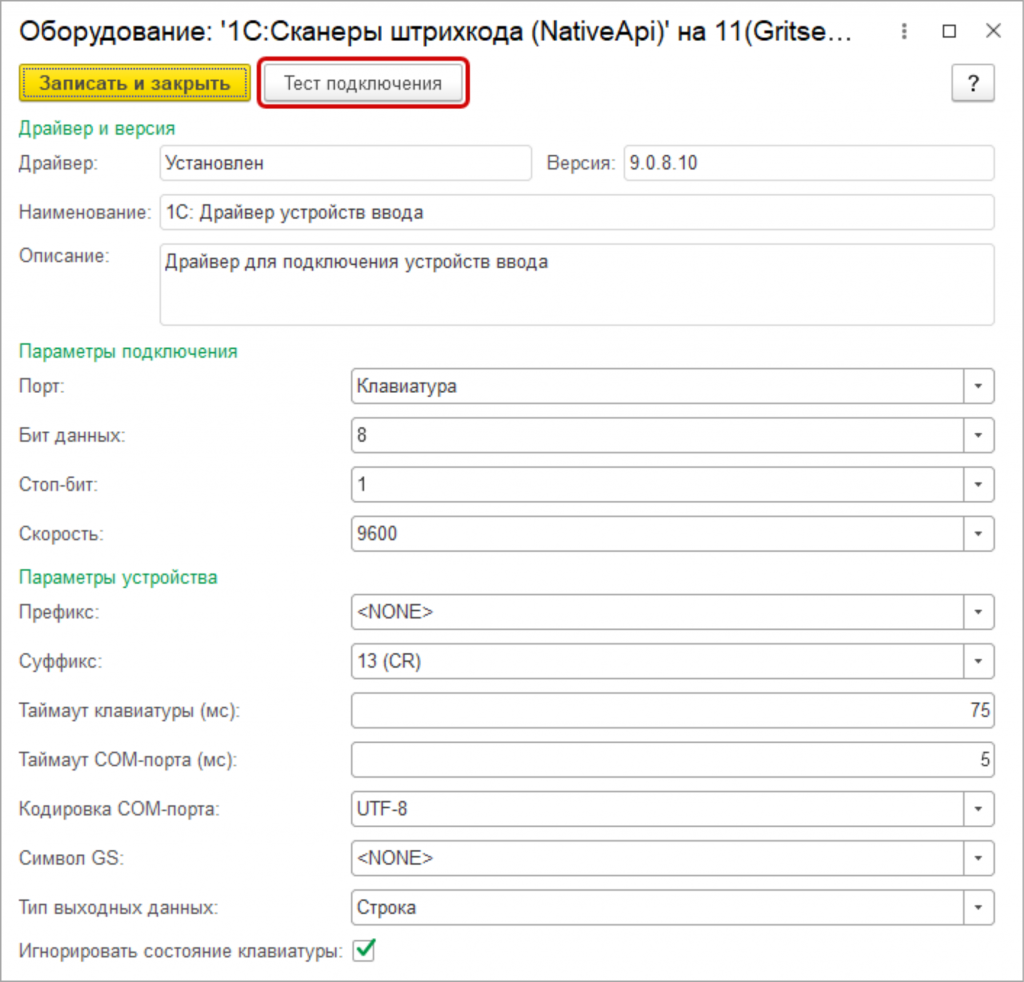Screen dimensions: 1024x982
Task: Expand the 'Стоп-бит' dropdown arrow
Action: point(978,484)
